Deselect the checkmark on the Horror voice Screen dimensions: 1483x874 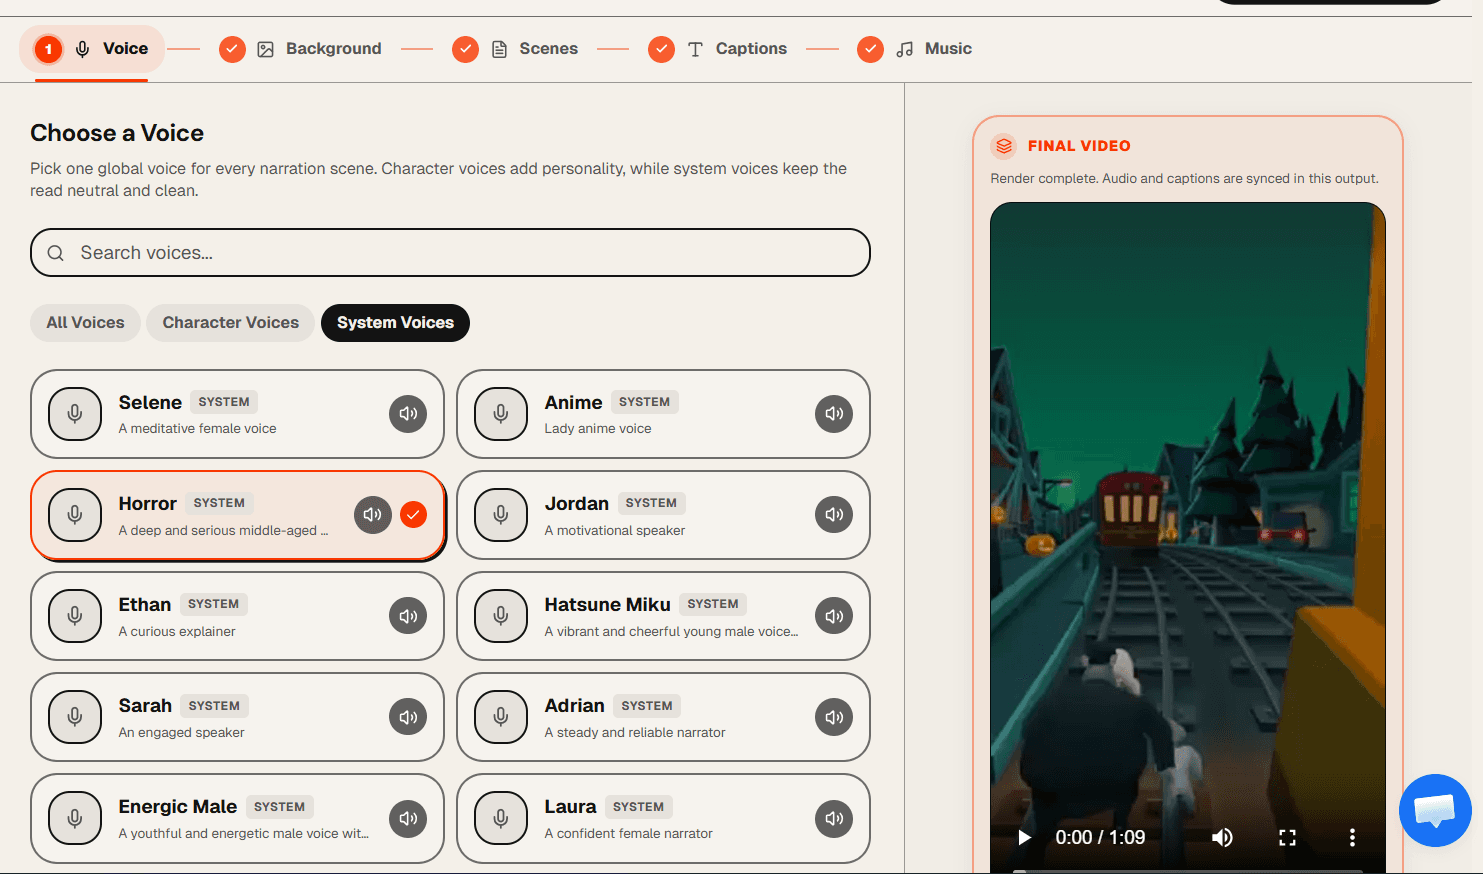[x=412, y=514]
